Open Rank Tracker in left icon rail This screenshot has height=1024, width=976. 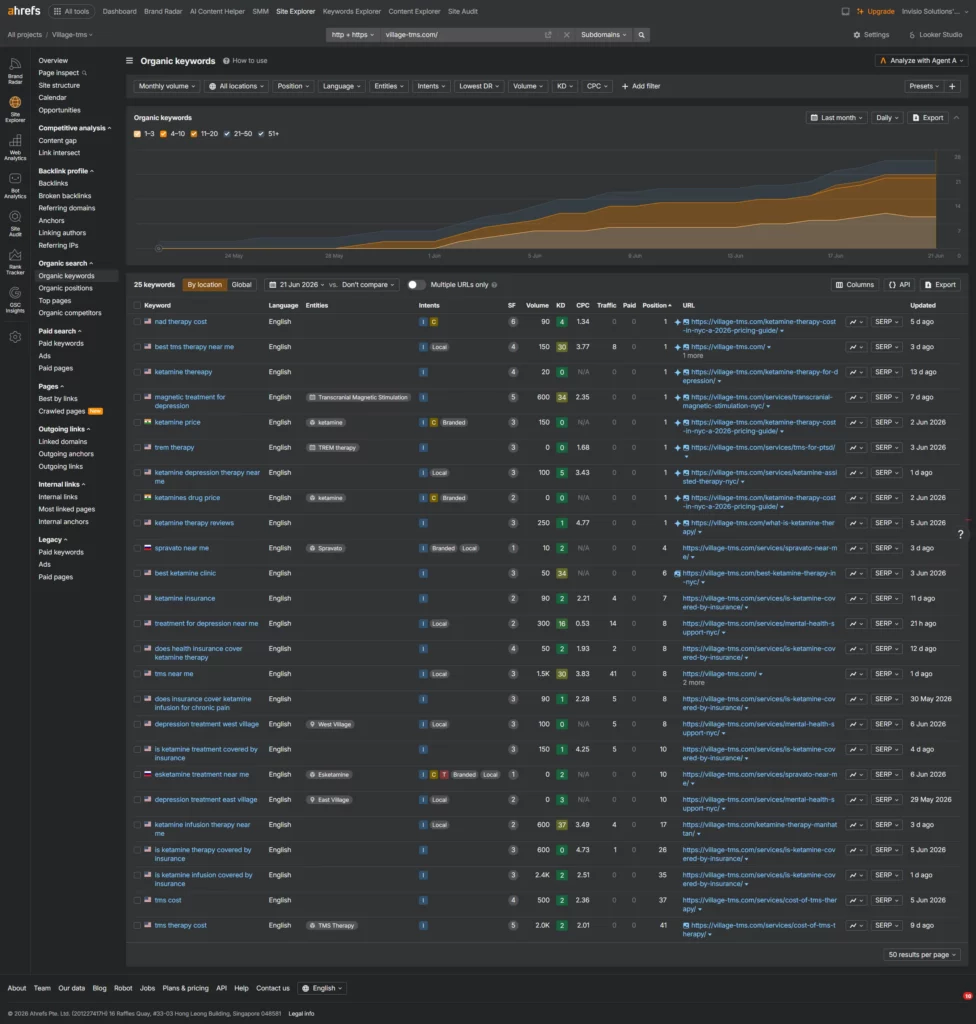(x=15, y=261)
